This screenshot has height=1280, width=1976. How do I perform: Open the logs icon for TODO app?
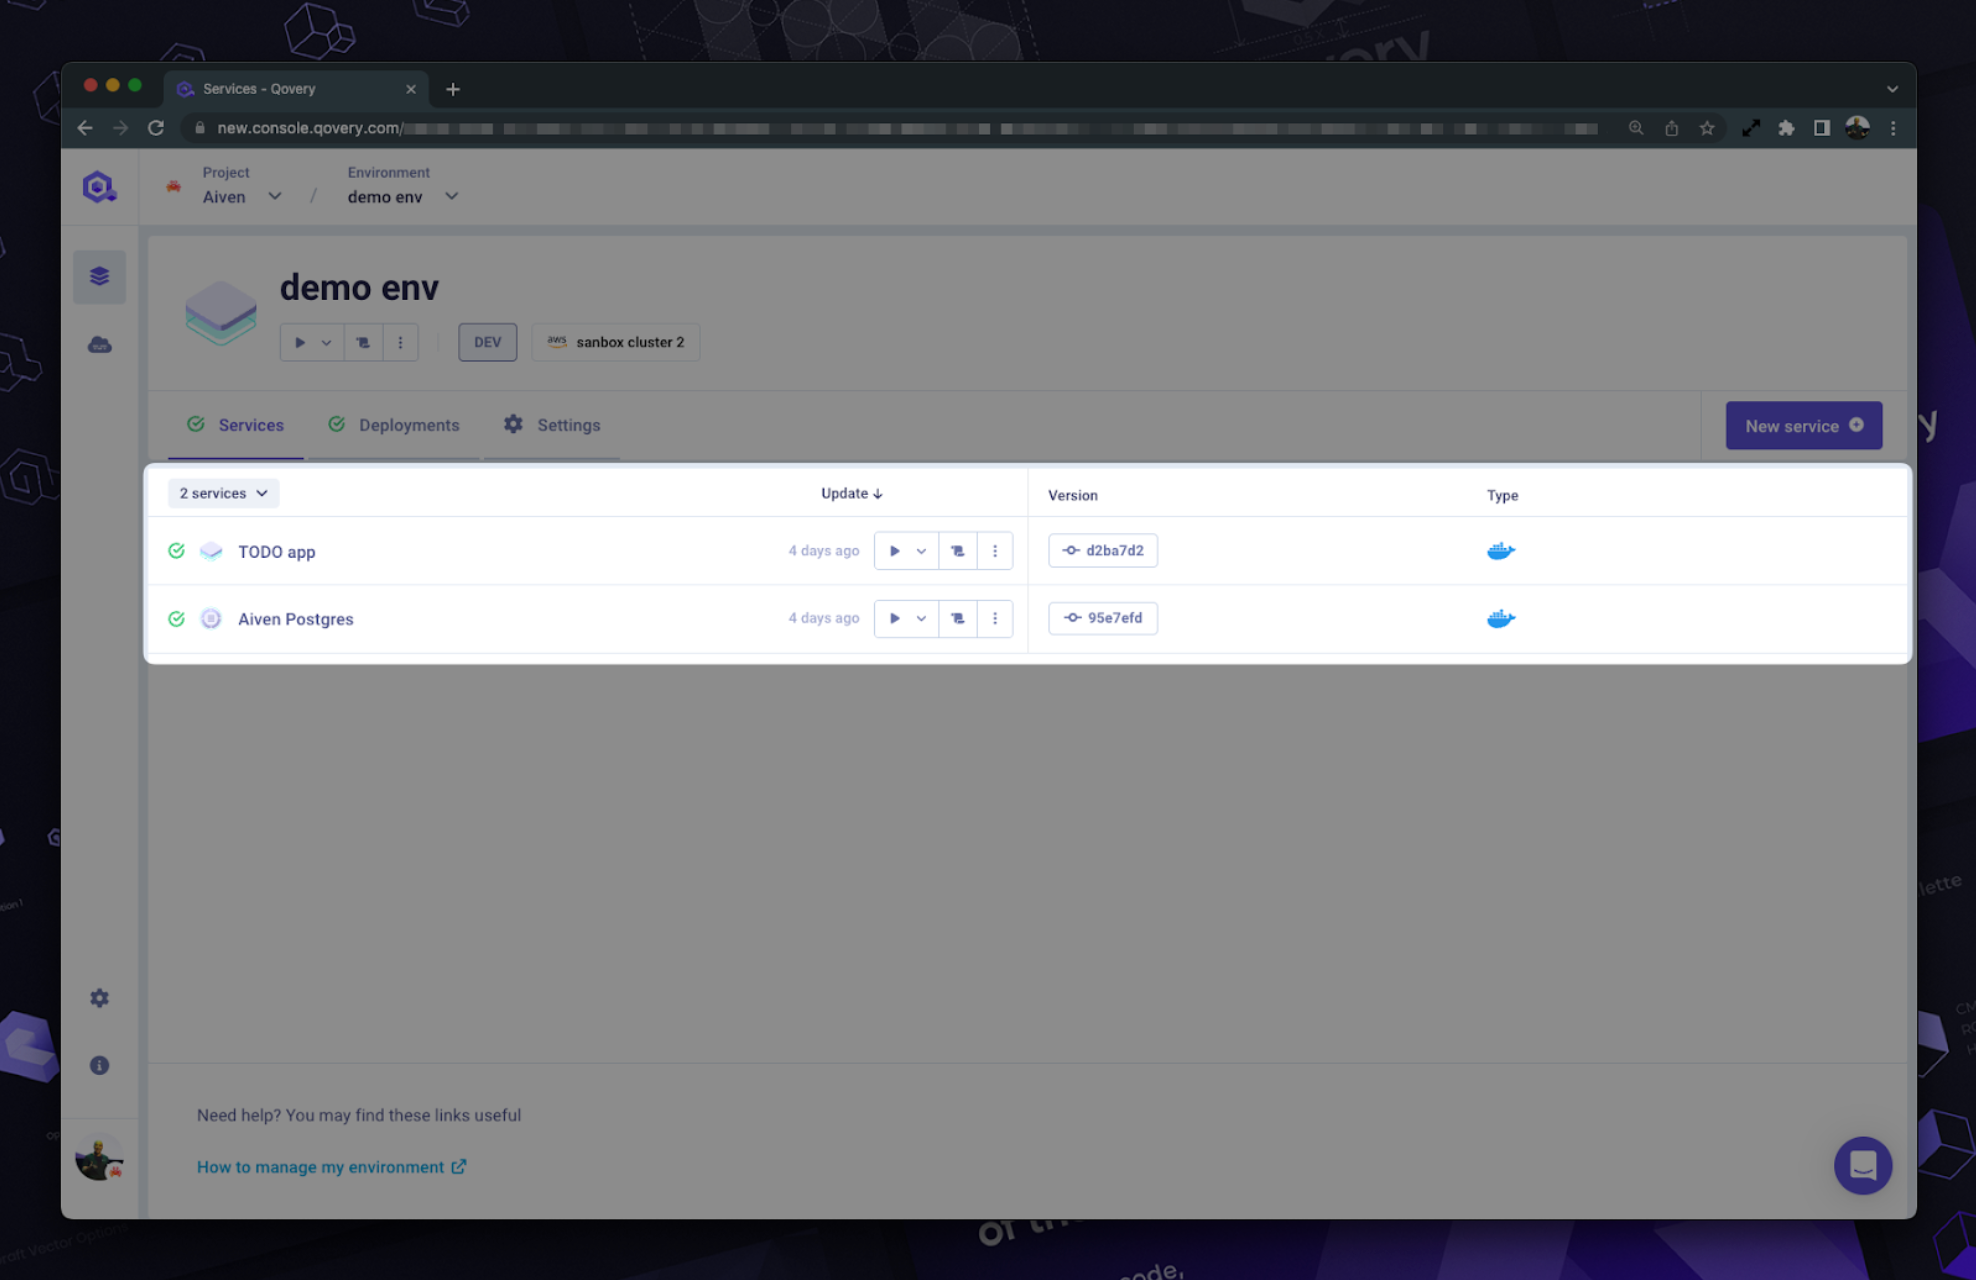(x=957, y=551)
